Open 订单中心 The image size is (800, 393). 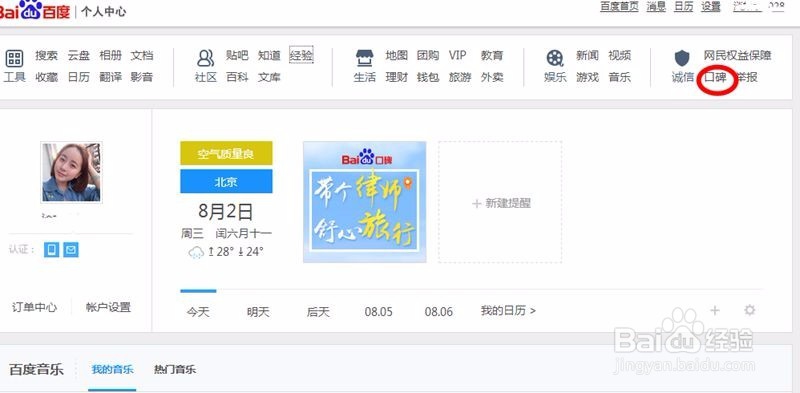pyautogui.click(x=34, y=307)
